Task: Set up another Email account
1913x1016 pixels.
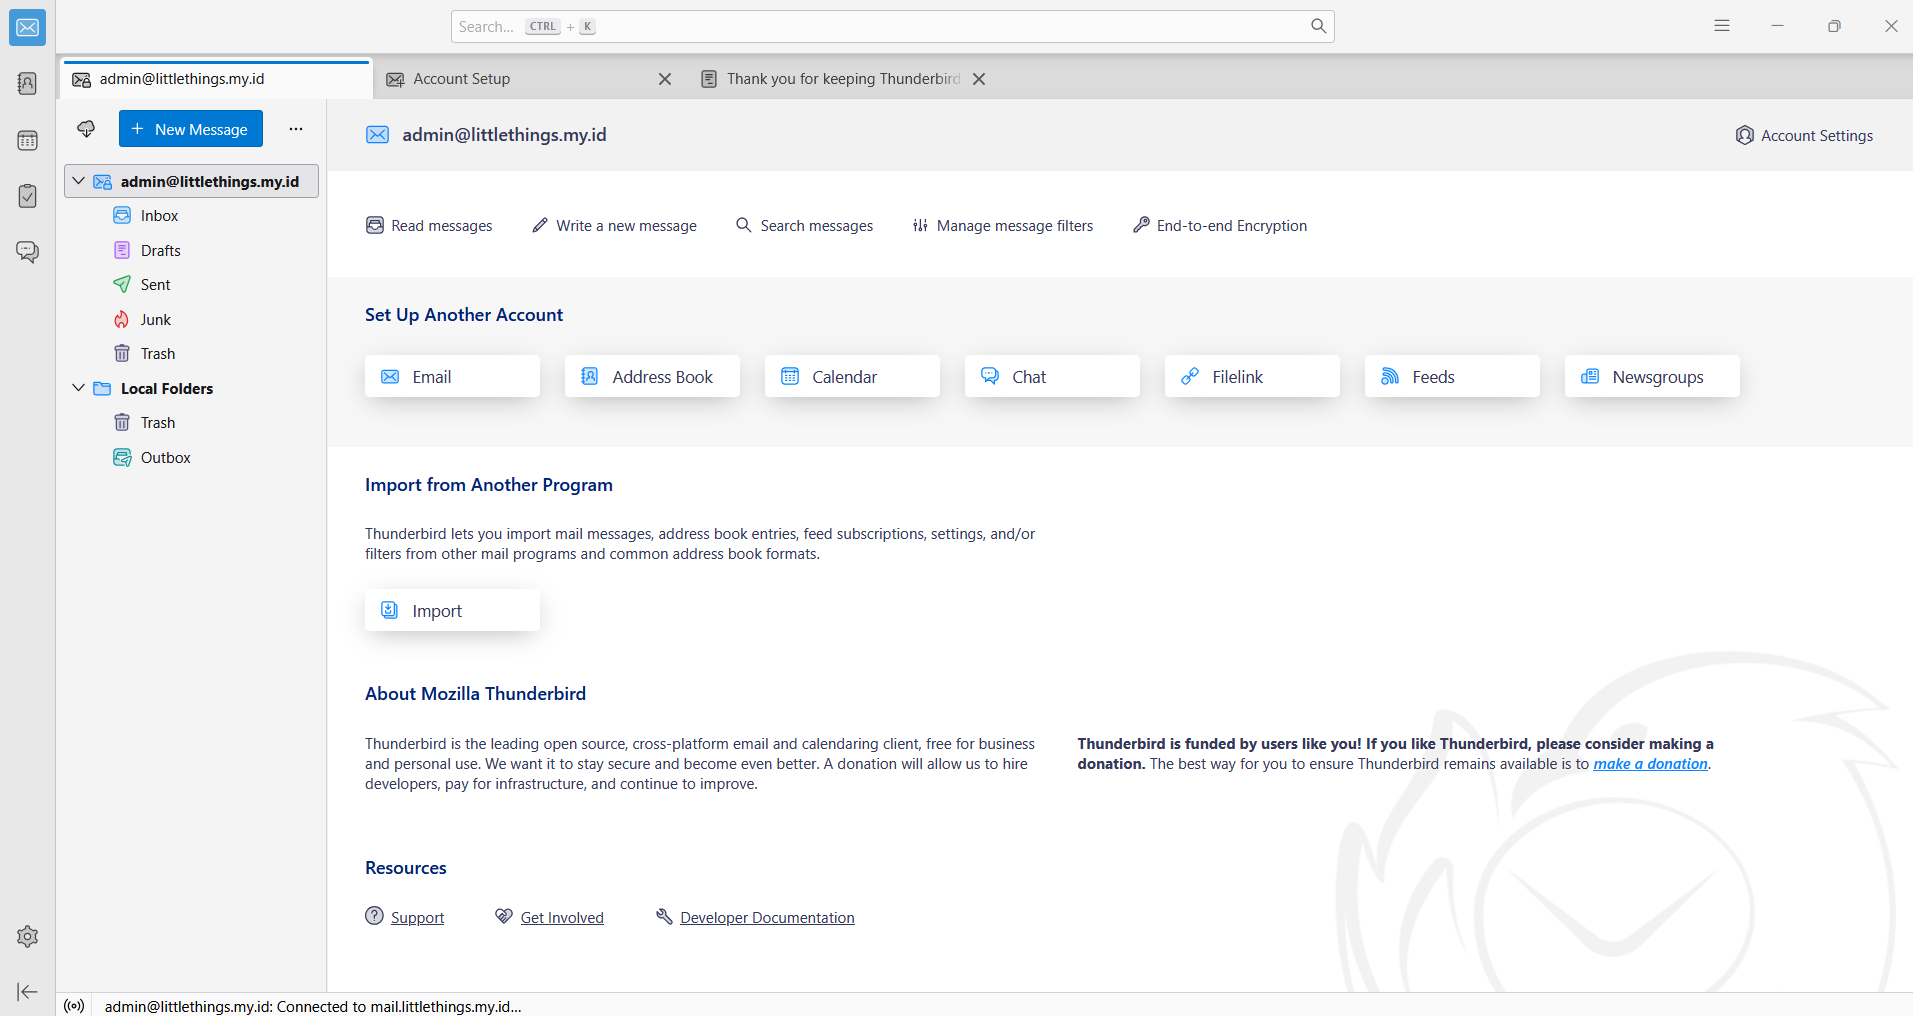Action: (x=452, y=376)
